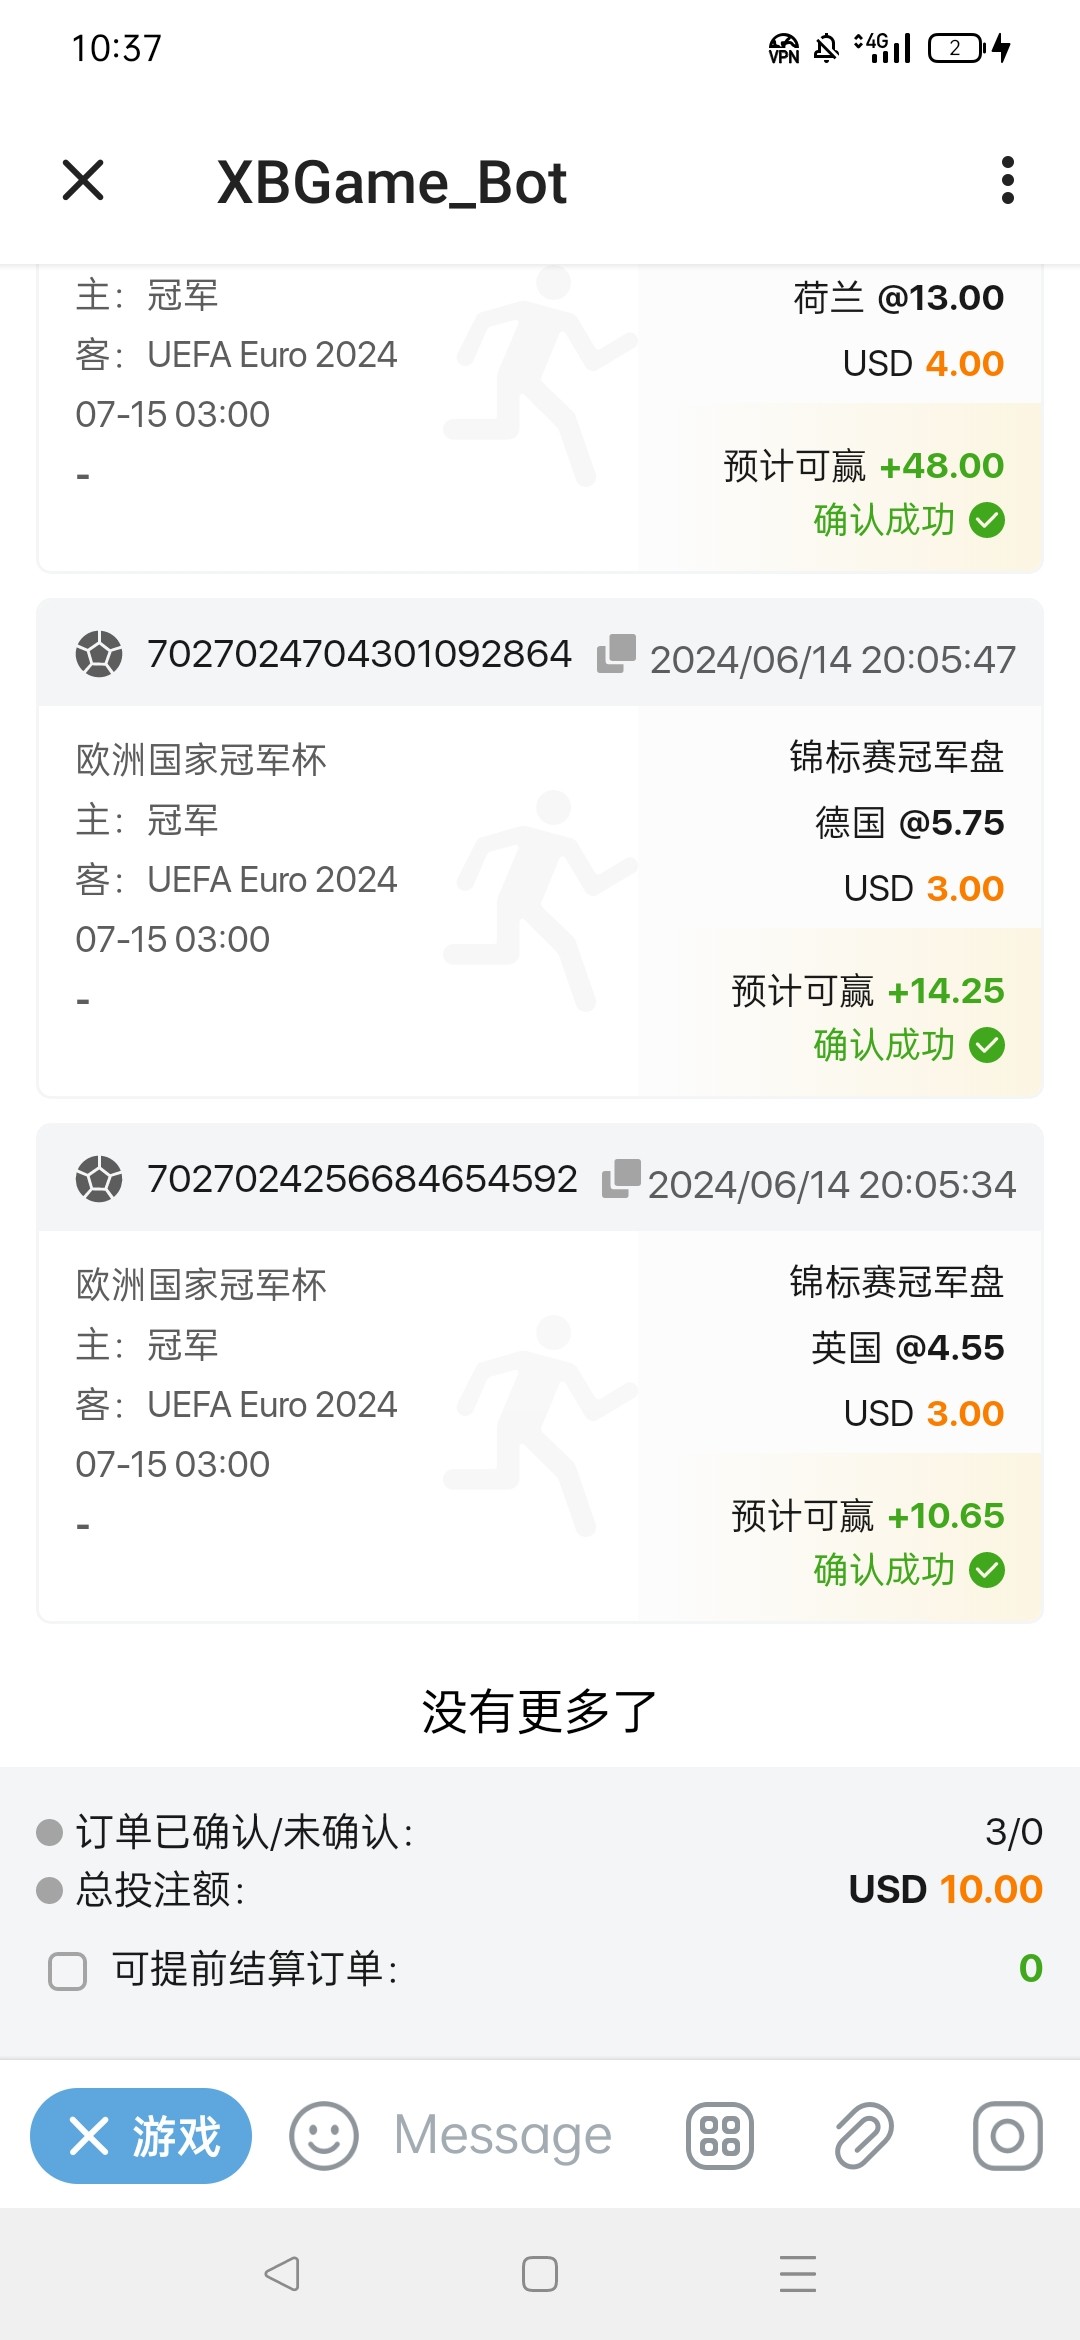Open the camera icon

tap(1007, 2137)
